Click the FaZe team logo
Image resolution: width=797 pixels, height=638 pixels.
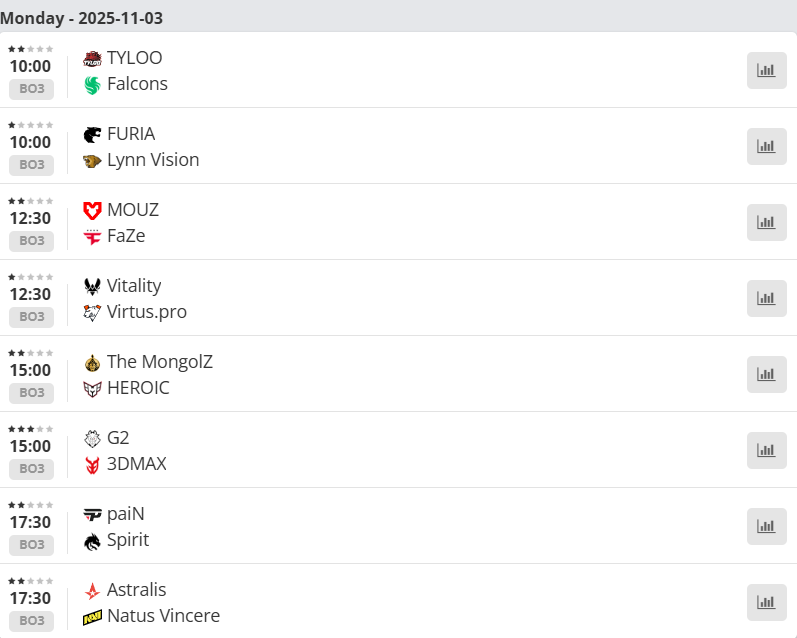point(92,237)
